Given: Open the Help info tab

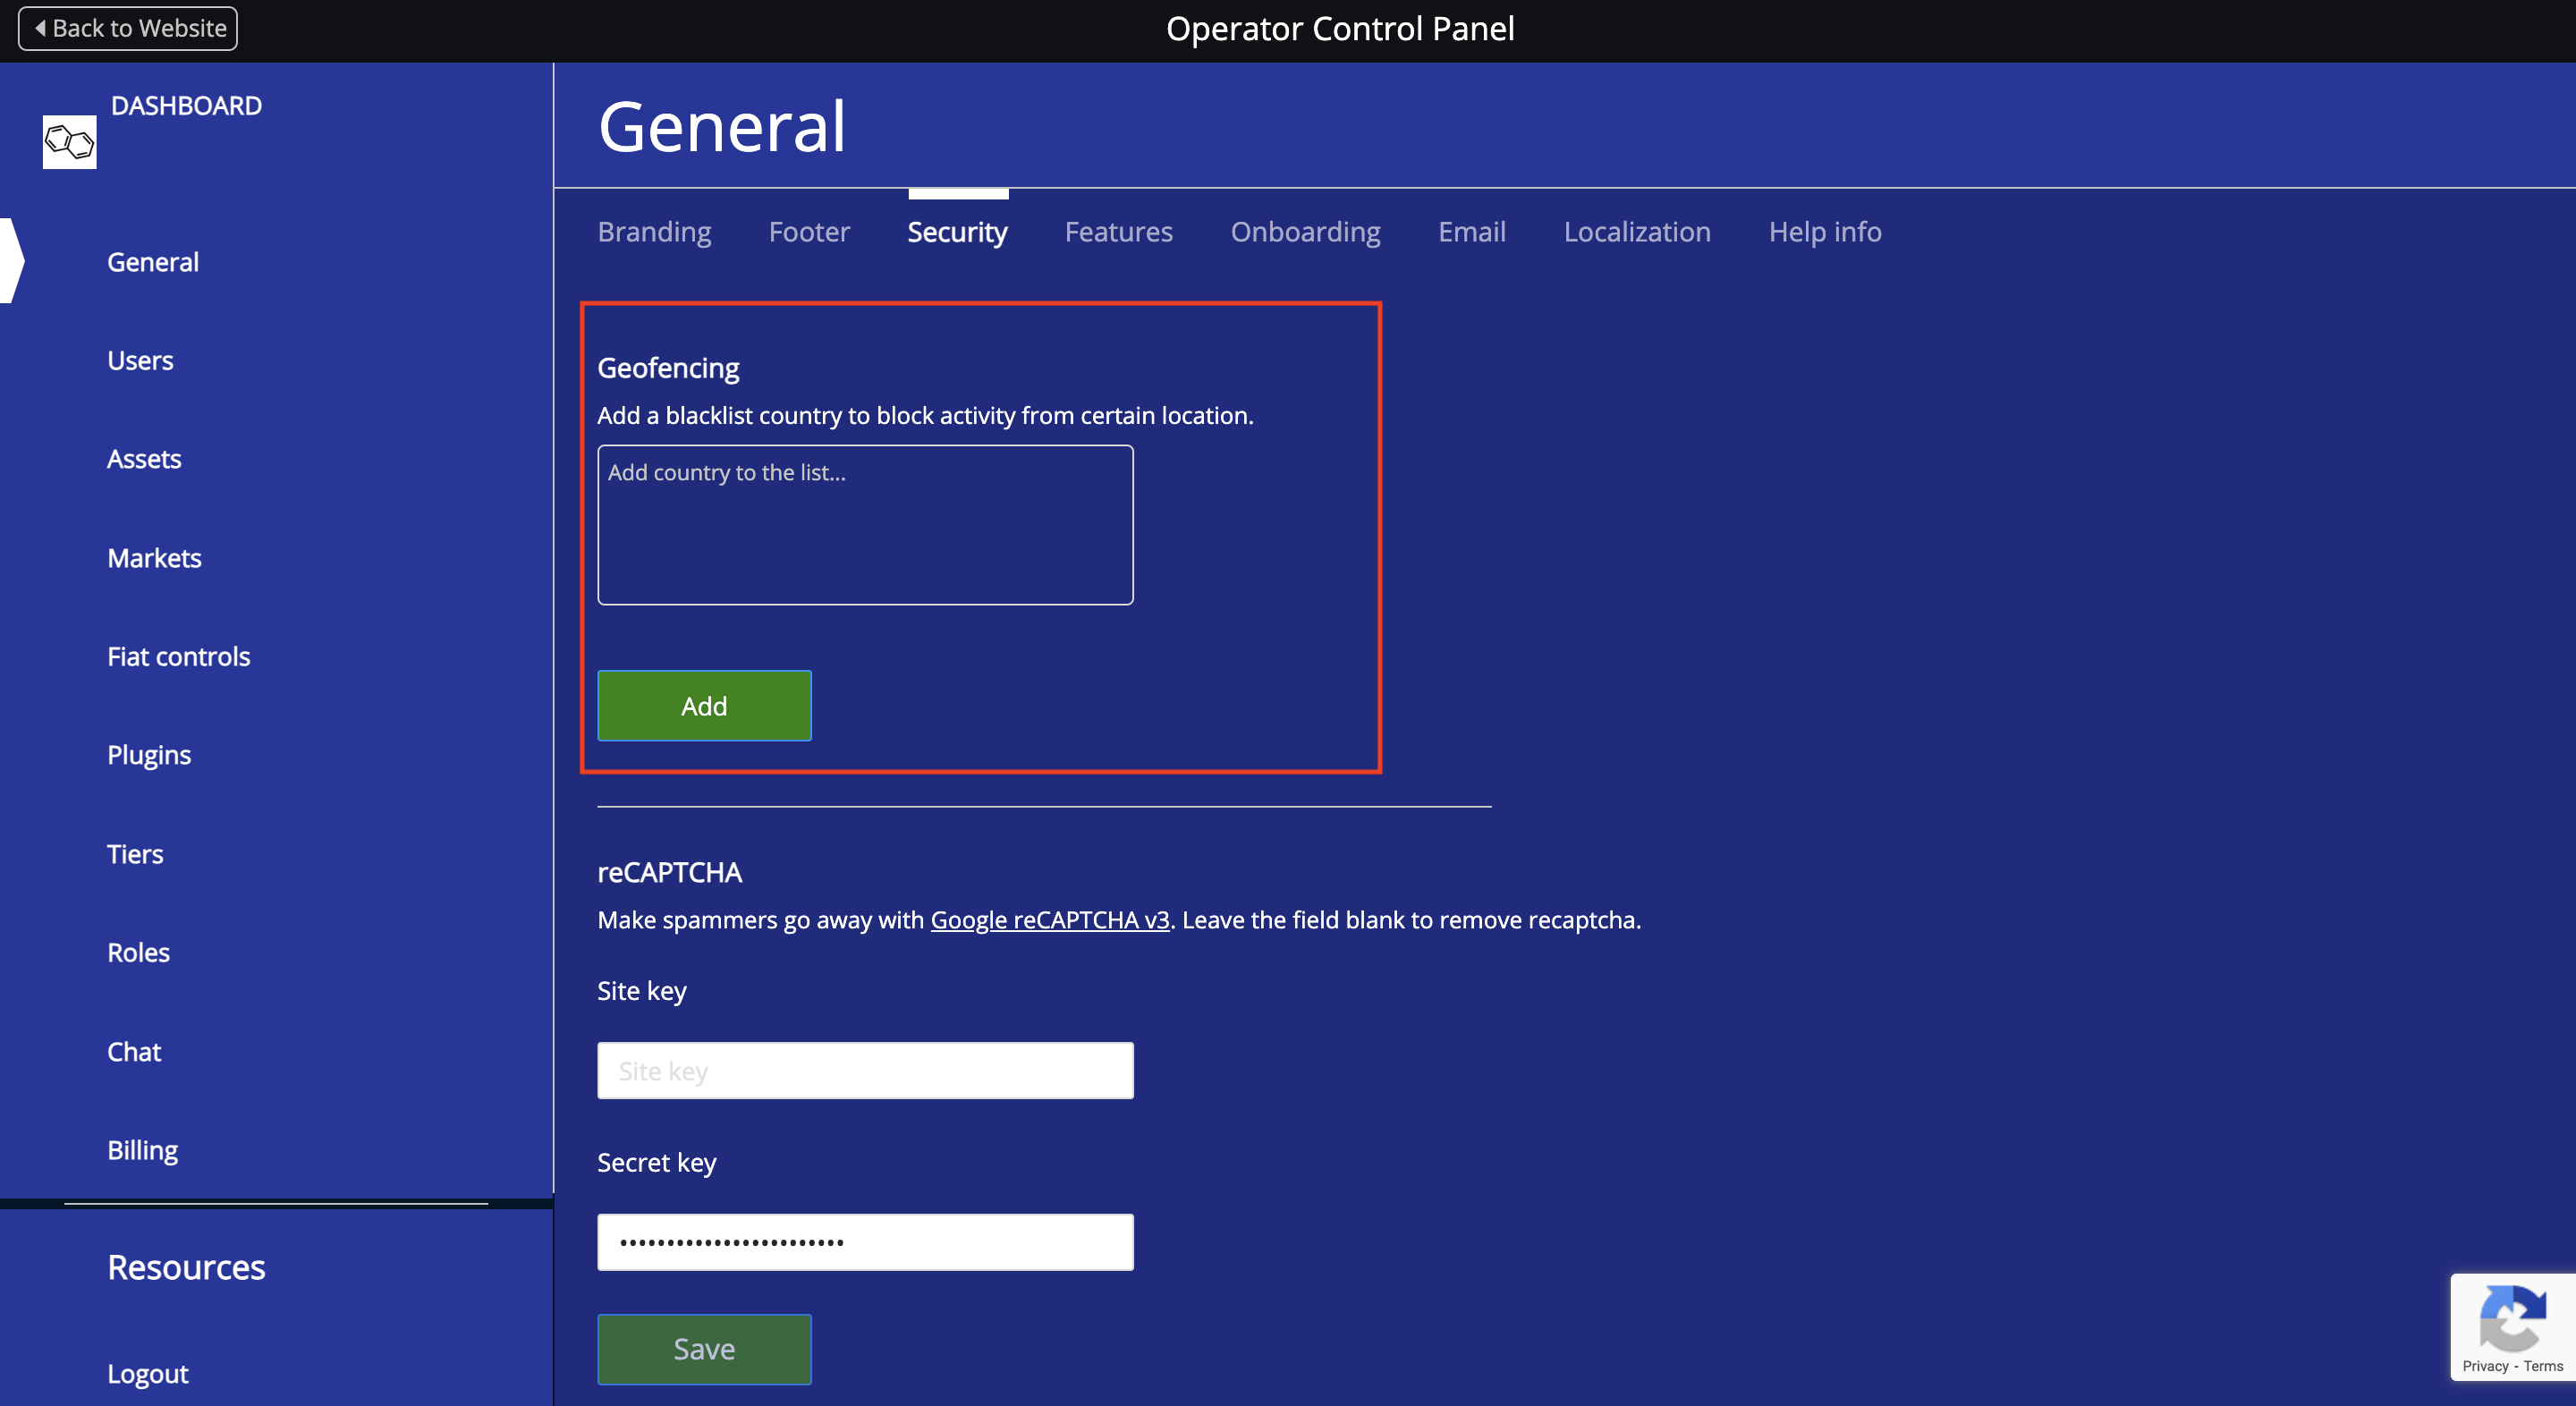Looking at the screenshot, I should [1824, 232].
